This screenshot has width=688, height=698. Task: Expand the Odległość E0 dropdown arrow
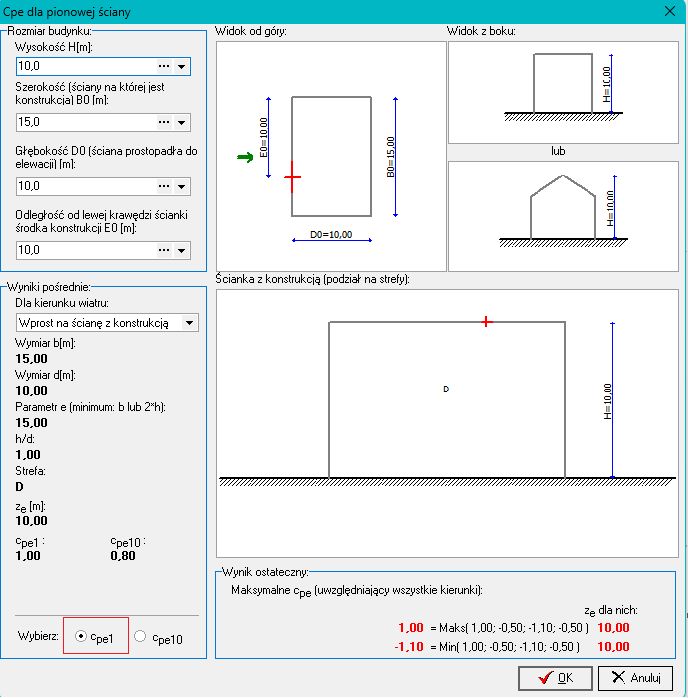[182, 250]
